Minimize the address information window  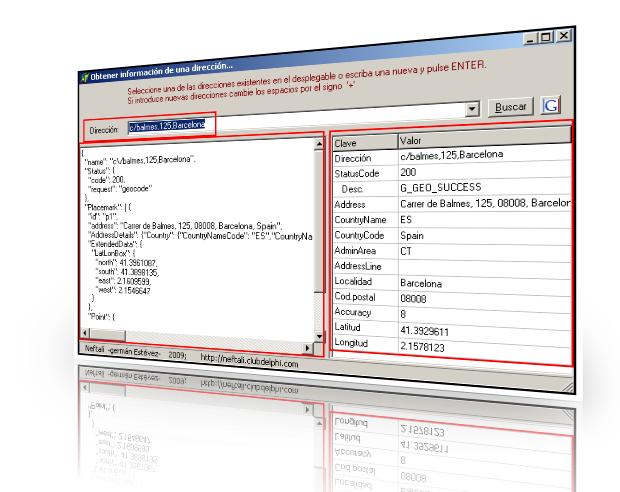tap(530, 37)
